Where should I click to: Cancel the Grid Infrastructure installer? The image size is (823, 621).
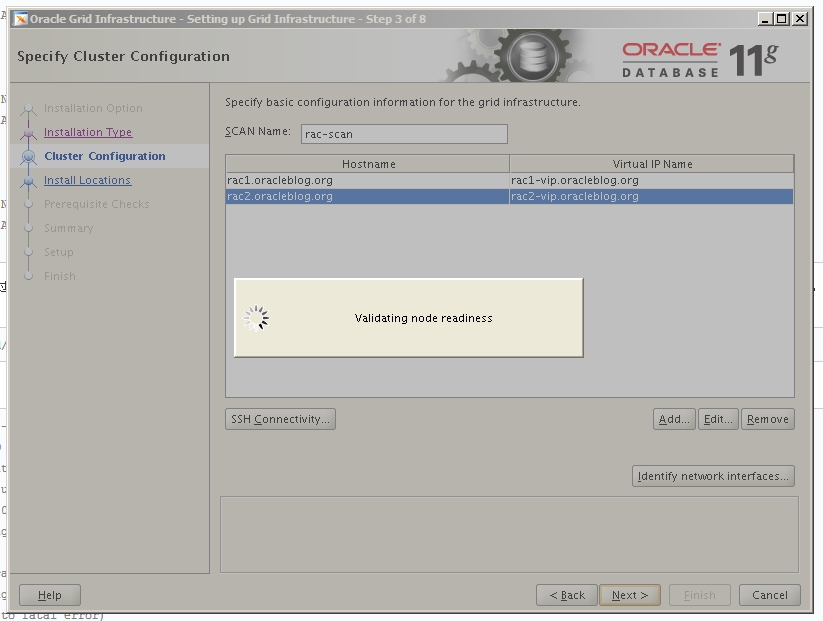point(769,595)
